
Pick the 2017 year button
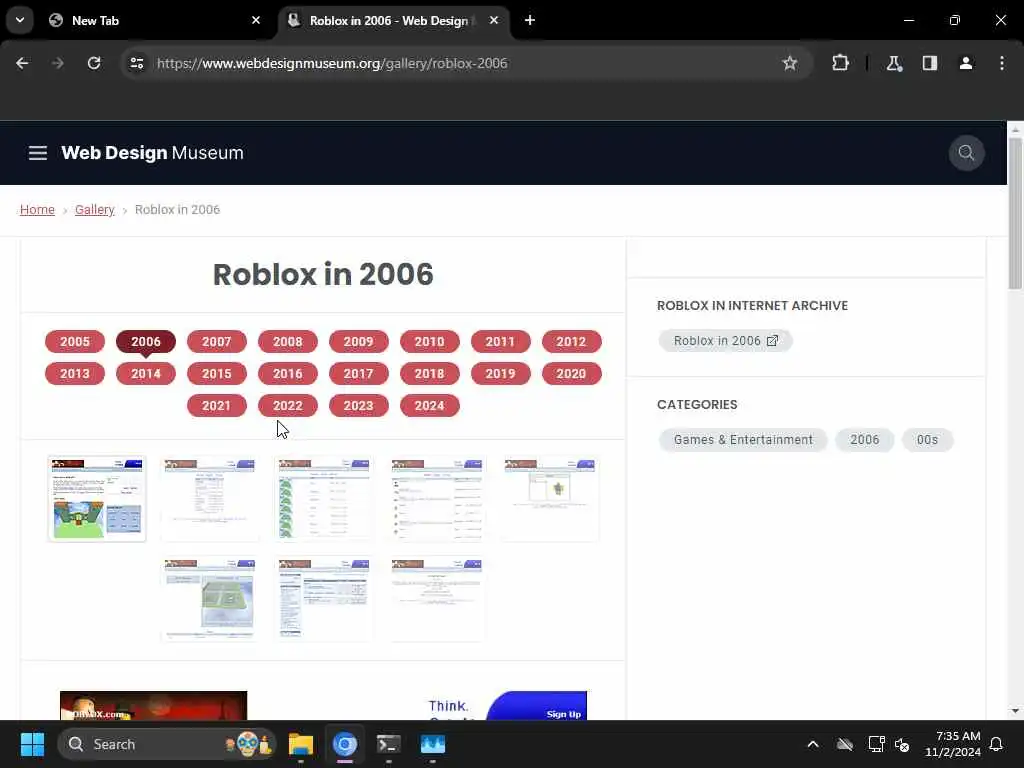click(x=359, y=374)
